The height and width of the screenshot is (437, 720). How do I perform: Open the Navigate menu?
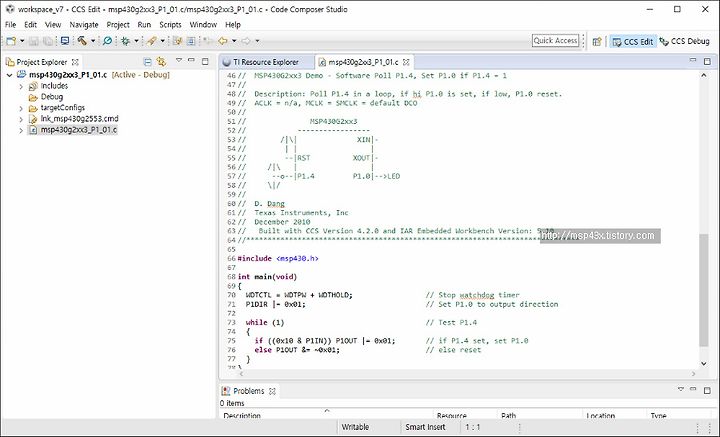point(84,25)
